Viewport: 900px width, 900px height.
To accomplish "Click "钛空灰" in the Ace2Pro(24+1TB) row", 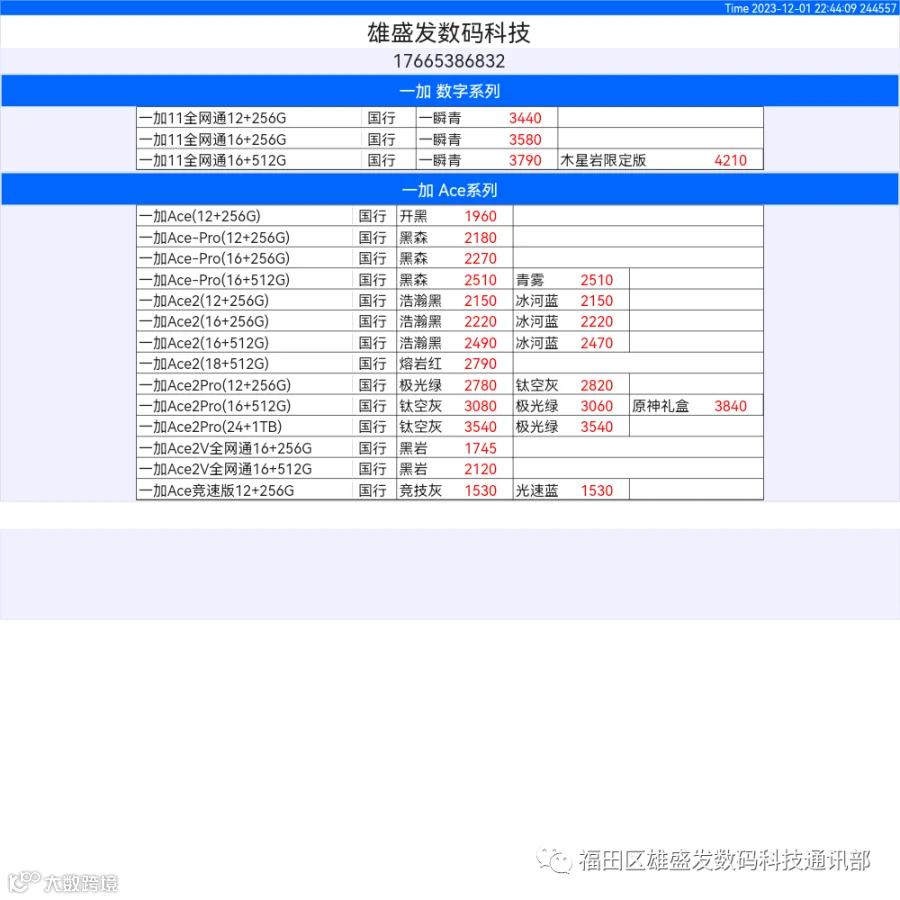I will point(421,427).
